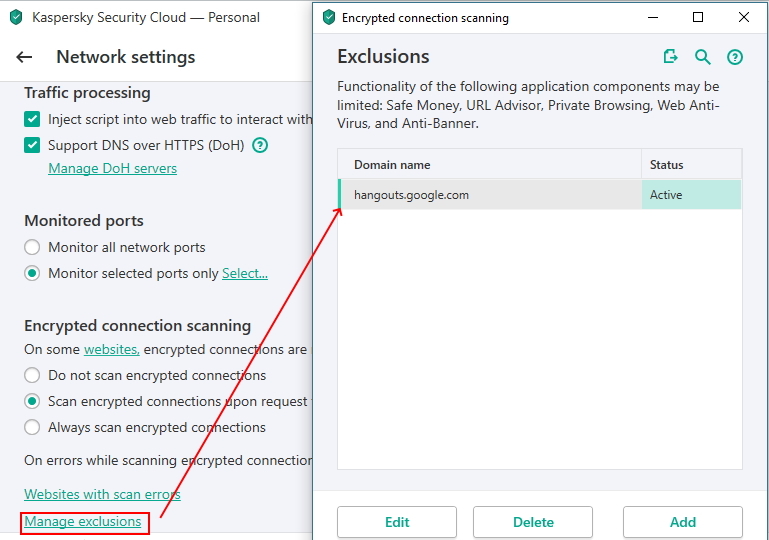Screen dimensions: 769x540
Task: Open the Manage DoH servers link
Action: pyautogui.click(x=112, y=168)
